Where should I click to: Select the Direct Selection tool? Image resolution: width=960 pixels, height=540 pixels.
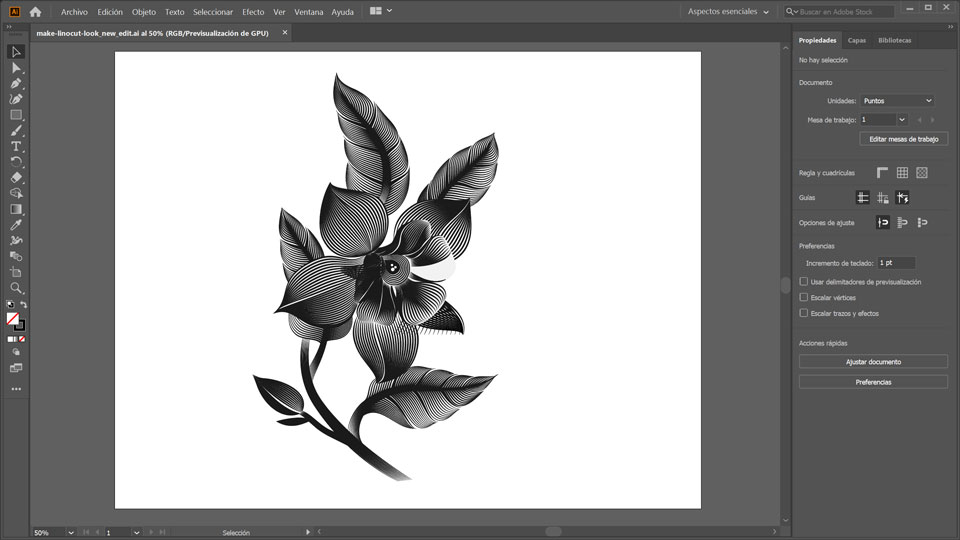point(16,67)
